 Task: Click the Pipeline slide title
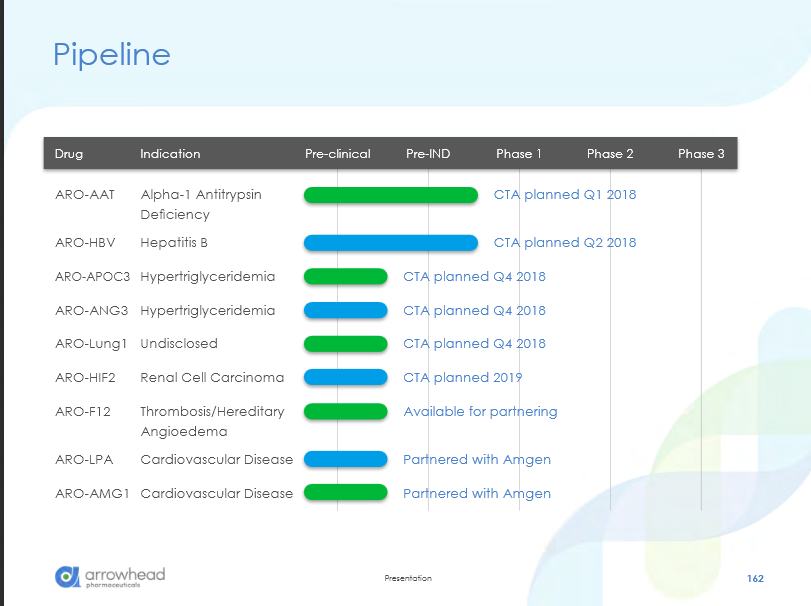point(111,54)
